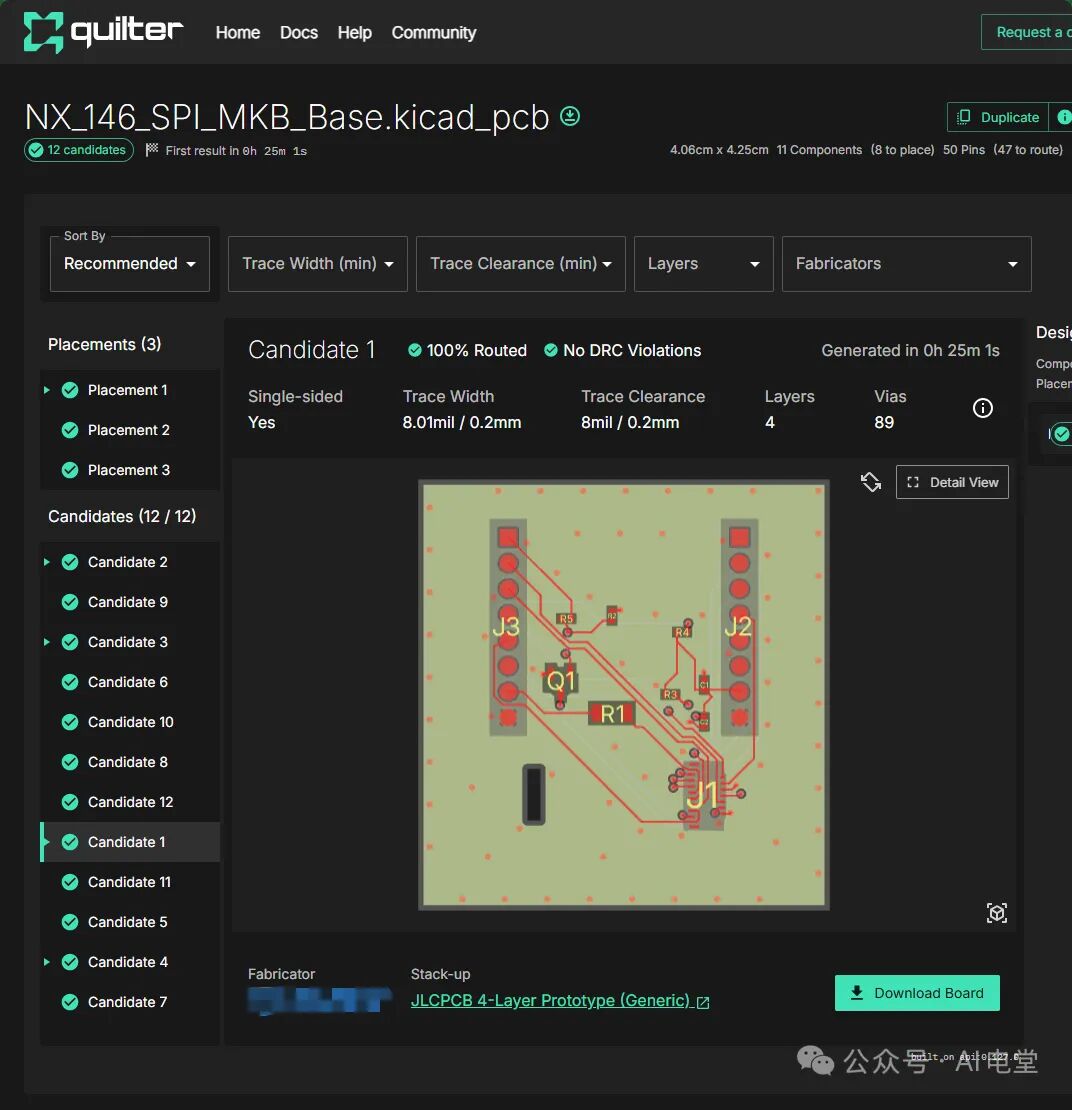
Task: Click the Download Board button
Action: (x=917, y=993)
